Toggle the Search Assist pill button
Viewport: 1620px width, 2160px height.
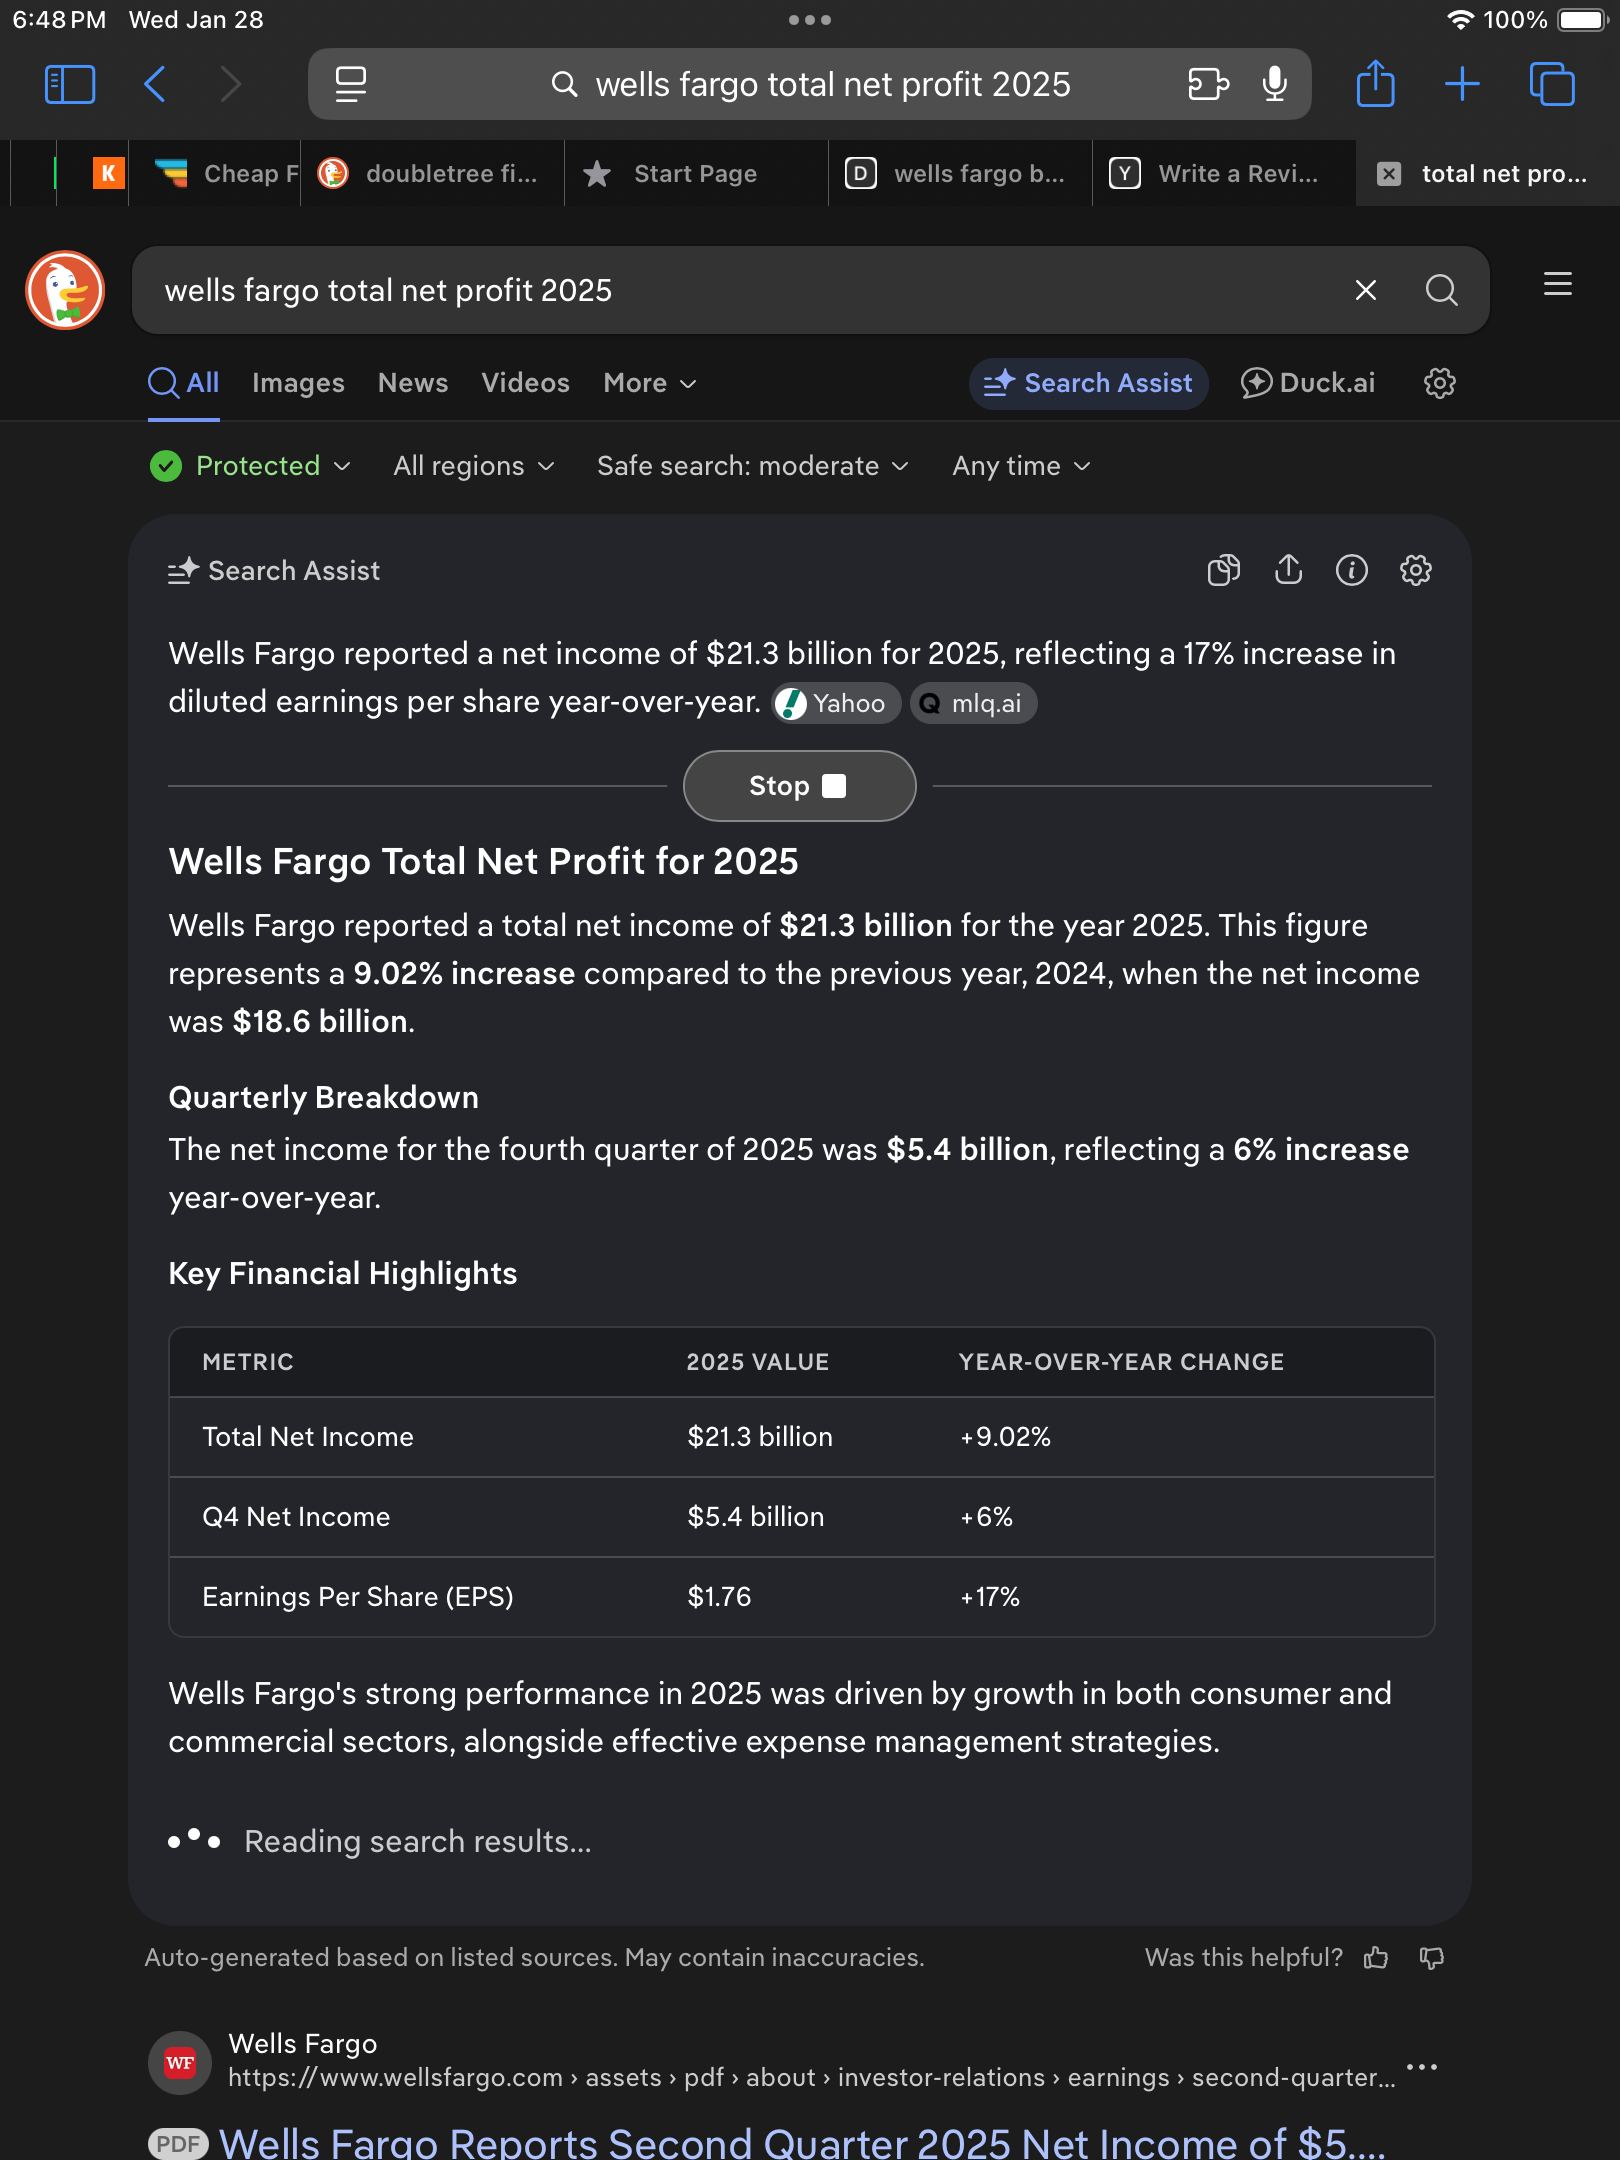pos(1088,383)
